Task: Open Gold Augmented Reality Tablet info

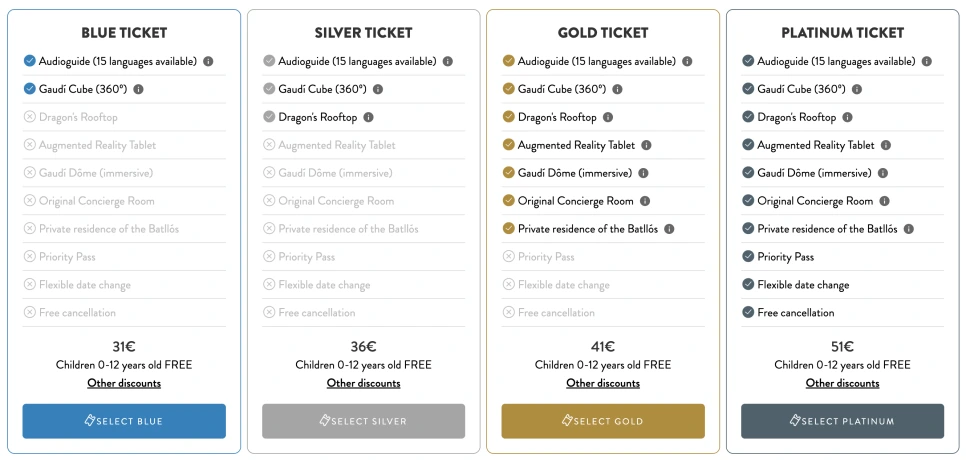Action: coord(647,145)
